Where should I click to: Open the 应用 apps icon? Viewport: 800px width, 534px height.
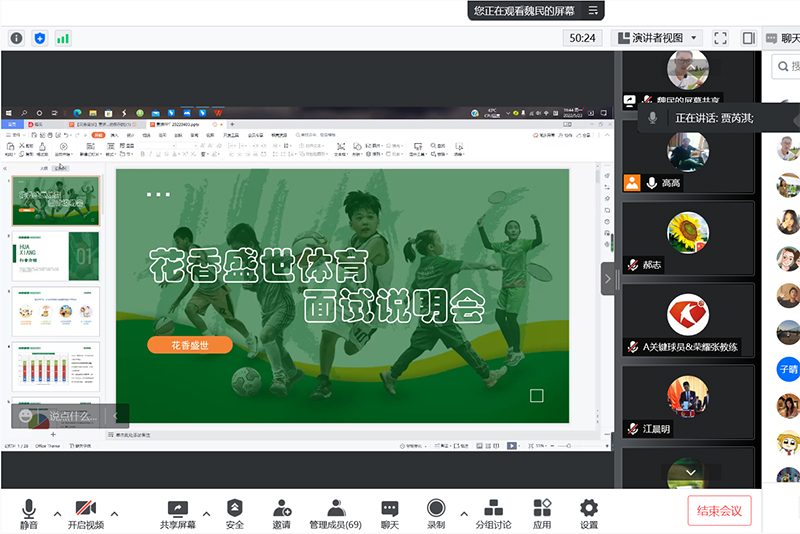tap(542, 514)
